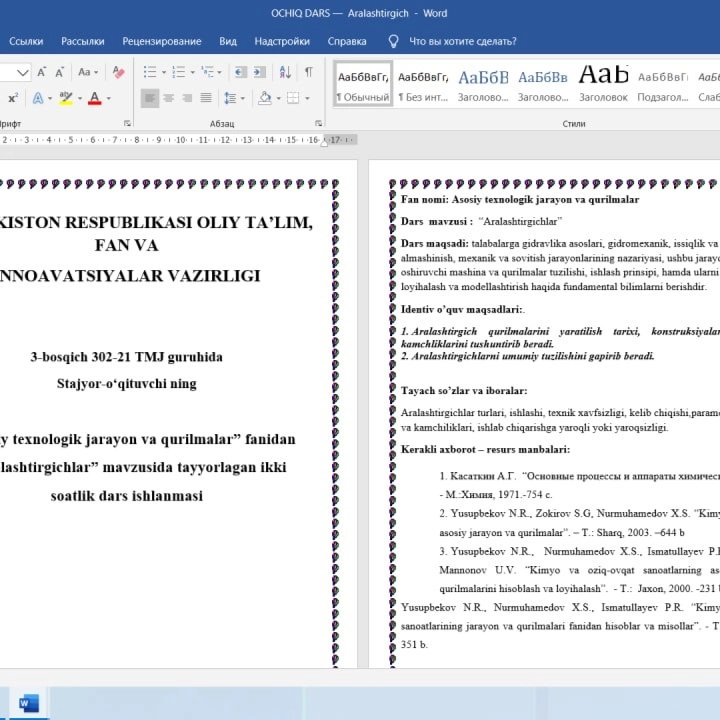
Task: Toggle the show paragraph marks (¶) button
Action: click(309, 72)
